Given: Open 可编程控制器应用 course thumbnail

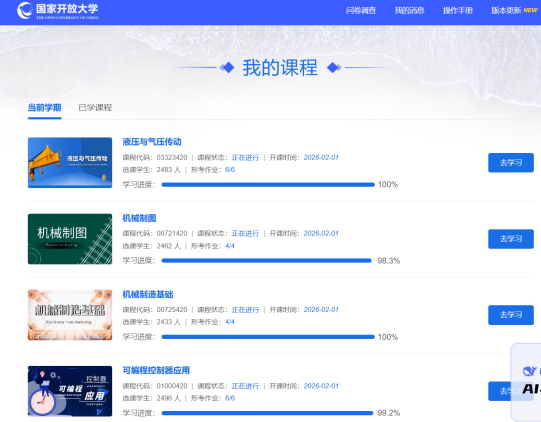Looking at the screenshot, I should tap(70, 391).
